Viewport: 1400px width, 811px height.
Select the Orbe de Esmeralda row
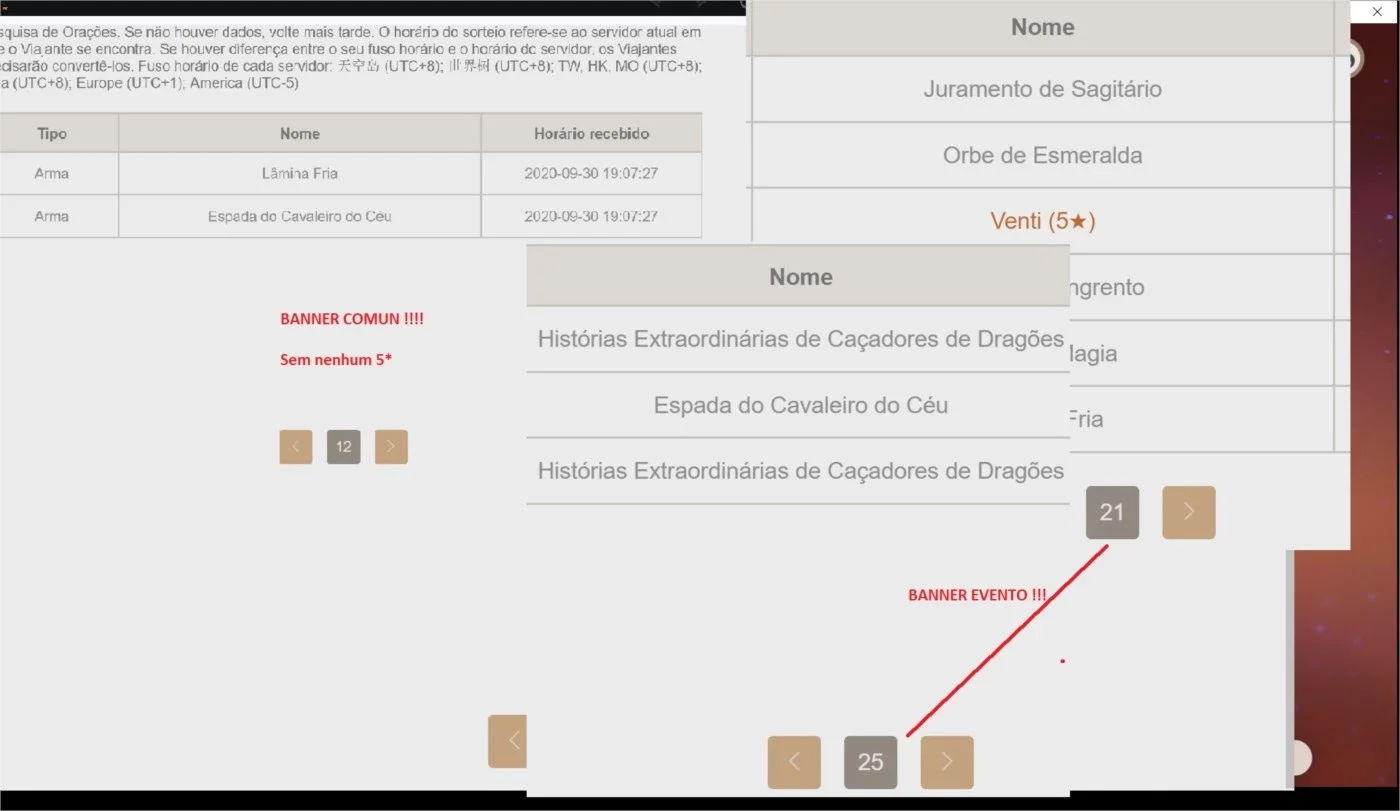[1042, 155]
